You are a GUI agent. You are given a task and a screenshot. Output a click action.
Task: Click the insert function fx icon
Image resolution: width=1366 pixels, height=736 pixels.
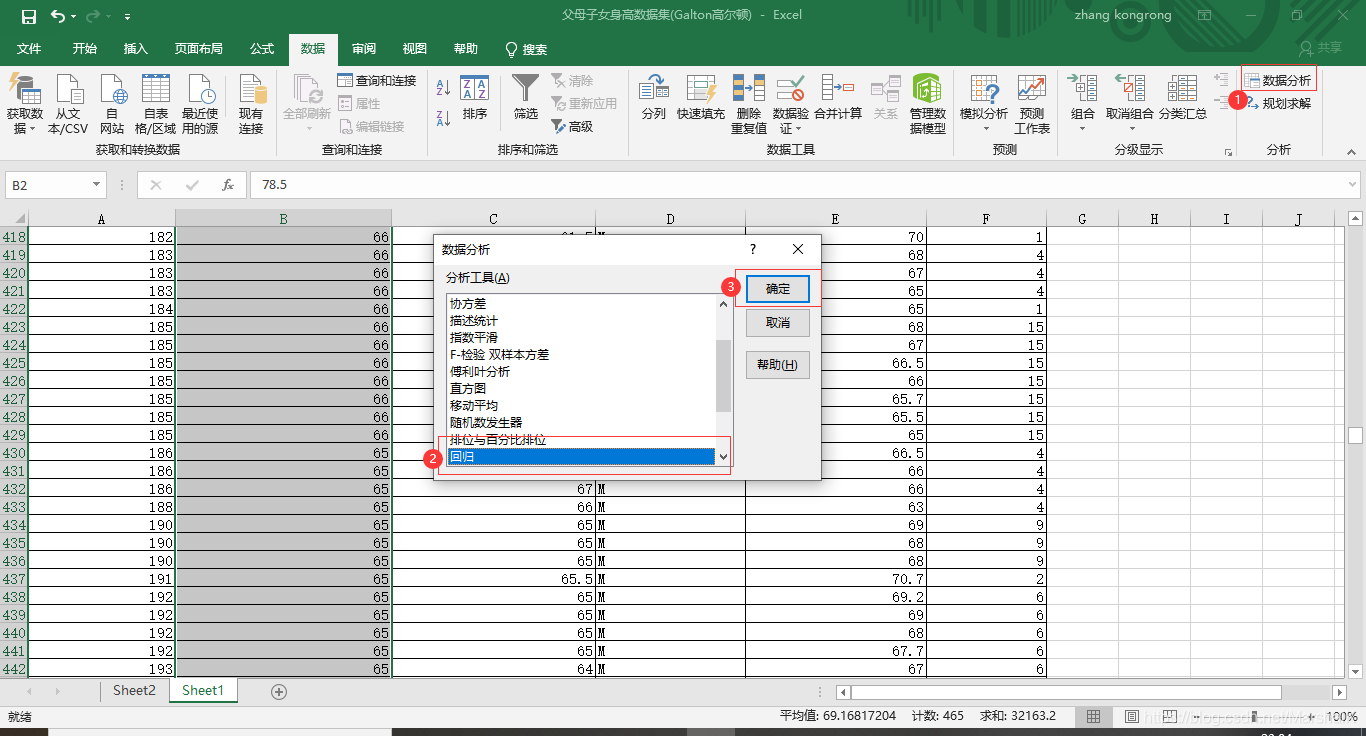228,185
